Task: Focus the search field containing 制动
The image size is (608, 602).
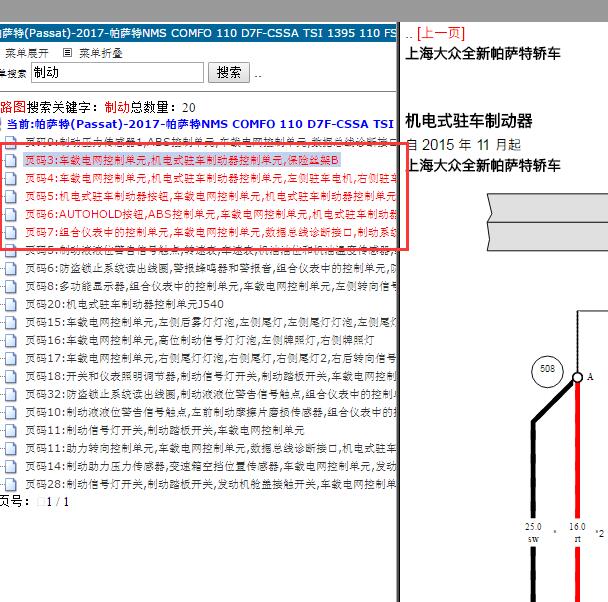Action: pos(117,72)
